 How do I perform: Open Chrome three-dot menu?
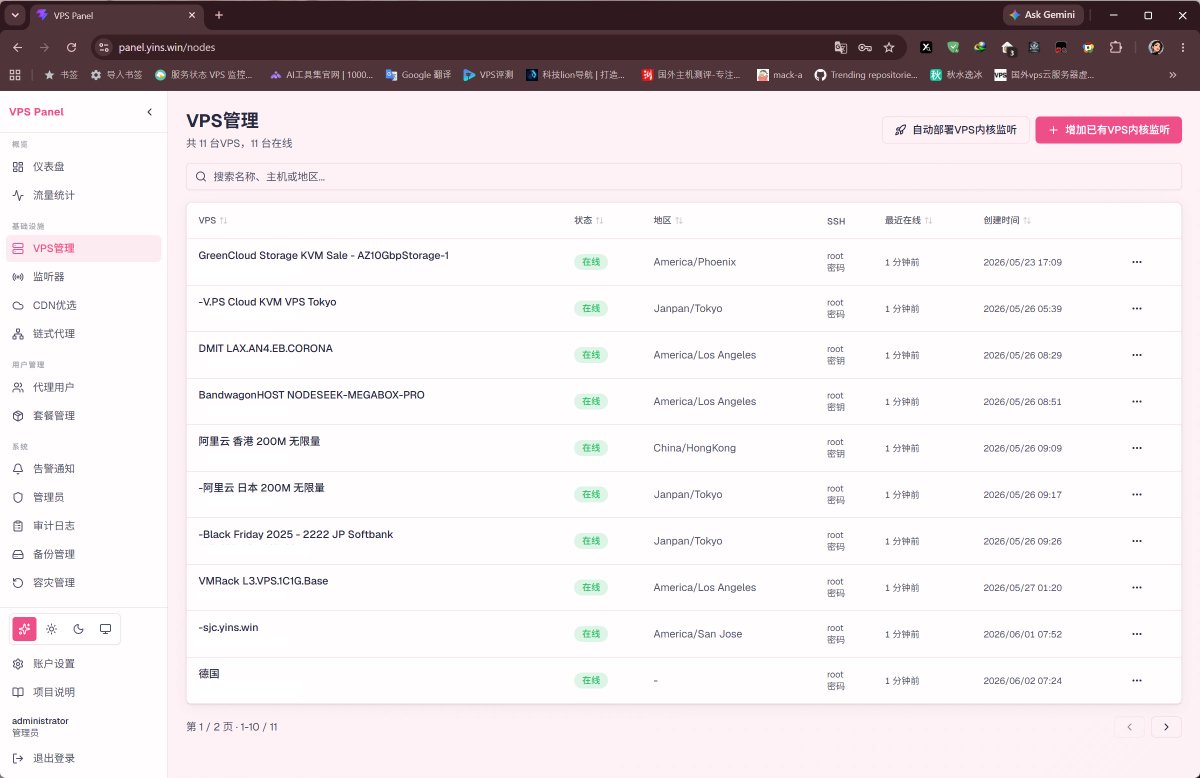click(x=1181, y=47)
